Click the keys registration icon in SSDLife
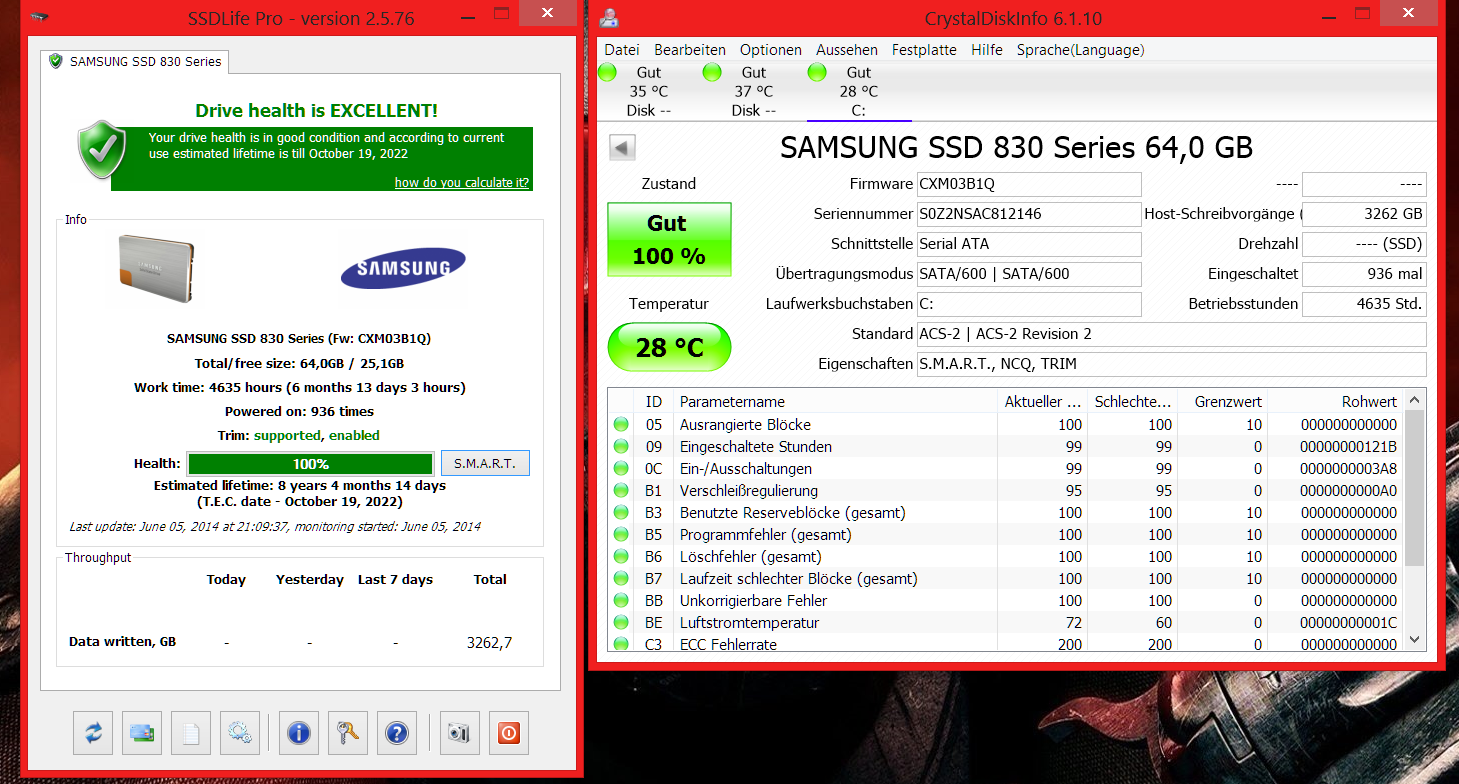Viewport: 1459px width, 784px height. point(348,733)
